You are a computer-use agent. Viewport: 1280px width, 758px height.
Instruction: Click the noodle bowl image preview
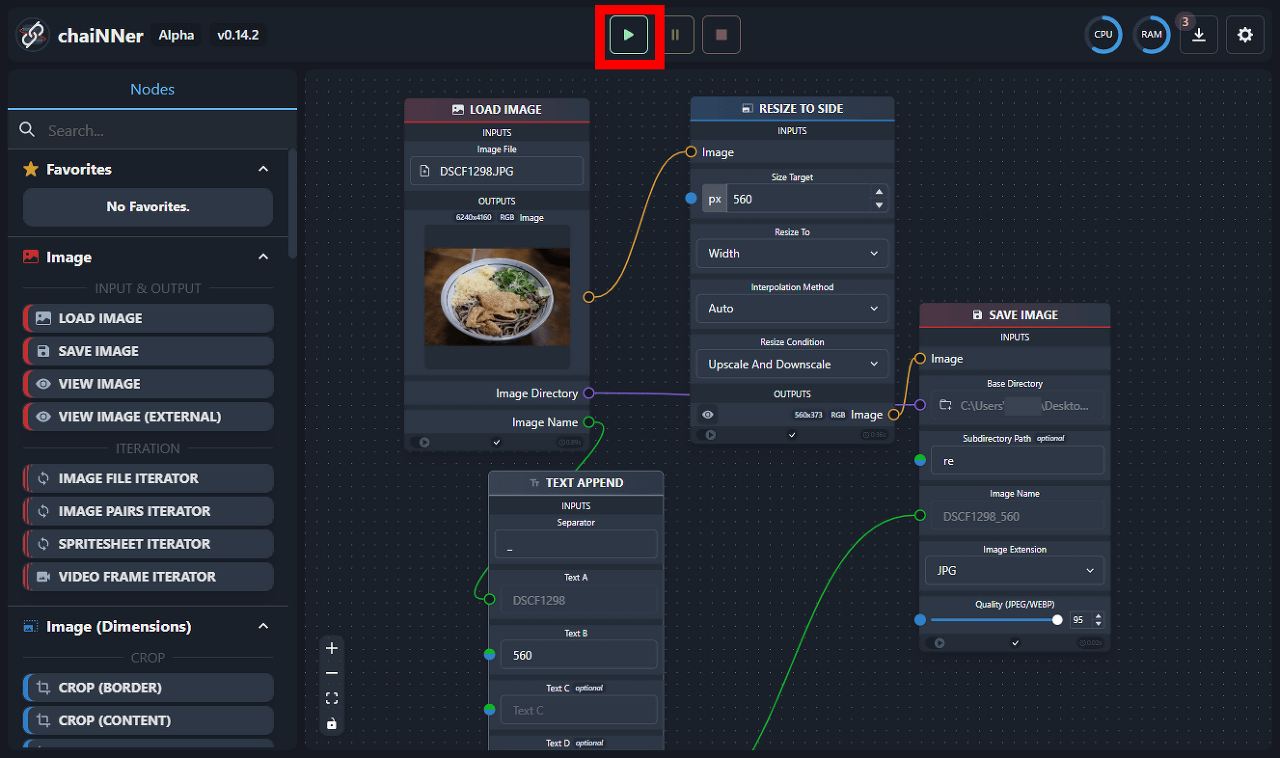pyautogui.click(x=497, y=297)
